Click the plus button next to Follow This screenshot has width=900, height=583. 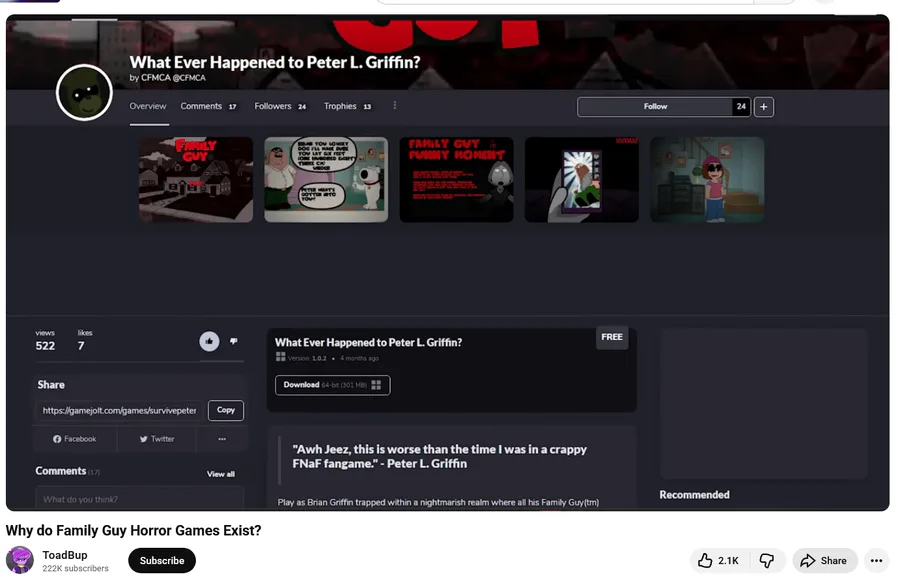point(763,107)
